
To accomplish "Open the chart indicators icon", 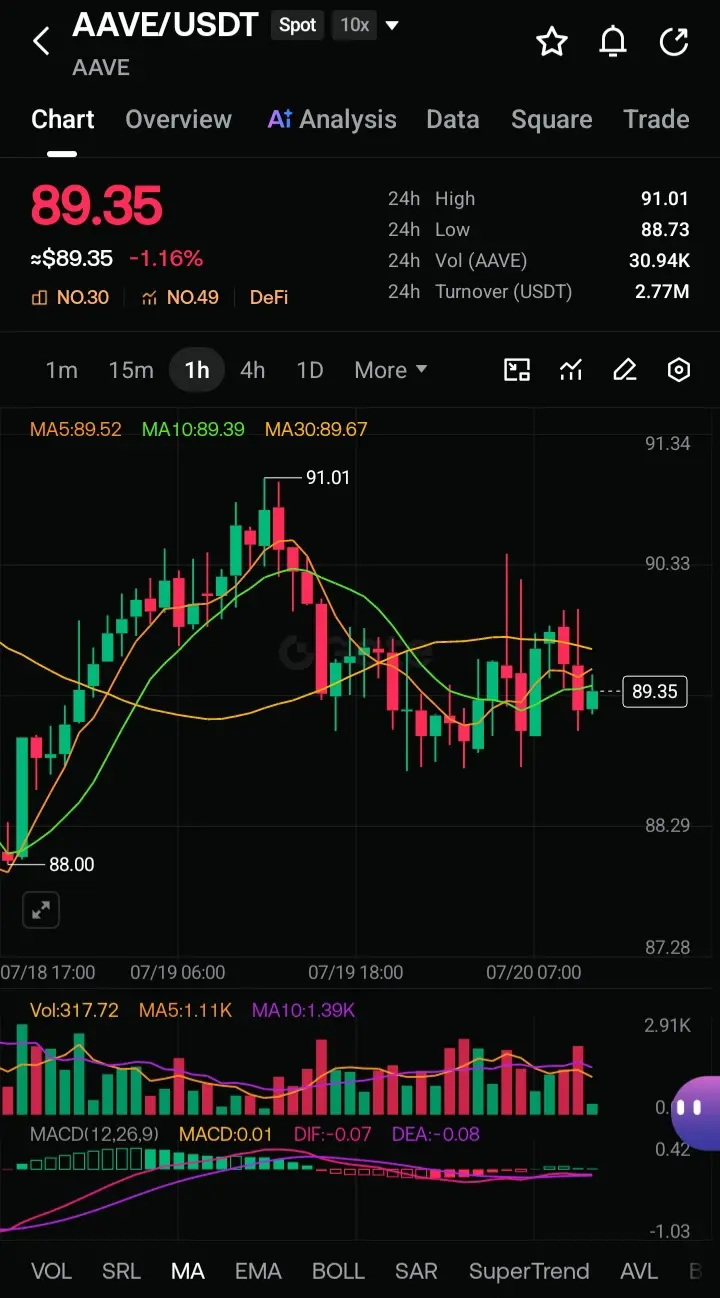I will pos(571,370).
